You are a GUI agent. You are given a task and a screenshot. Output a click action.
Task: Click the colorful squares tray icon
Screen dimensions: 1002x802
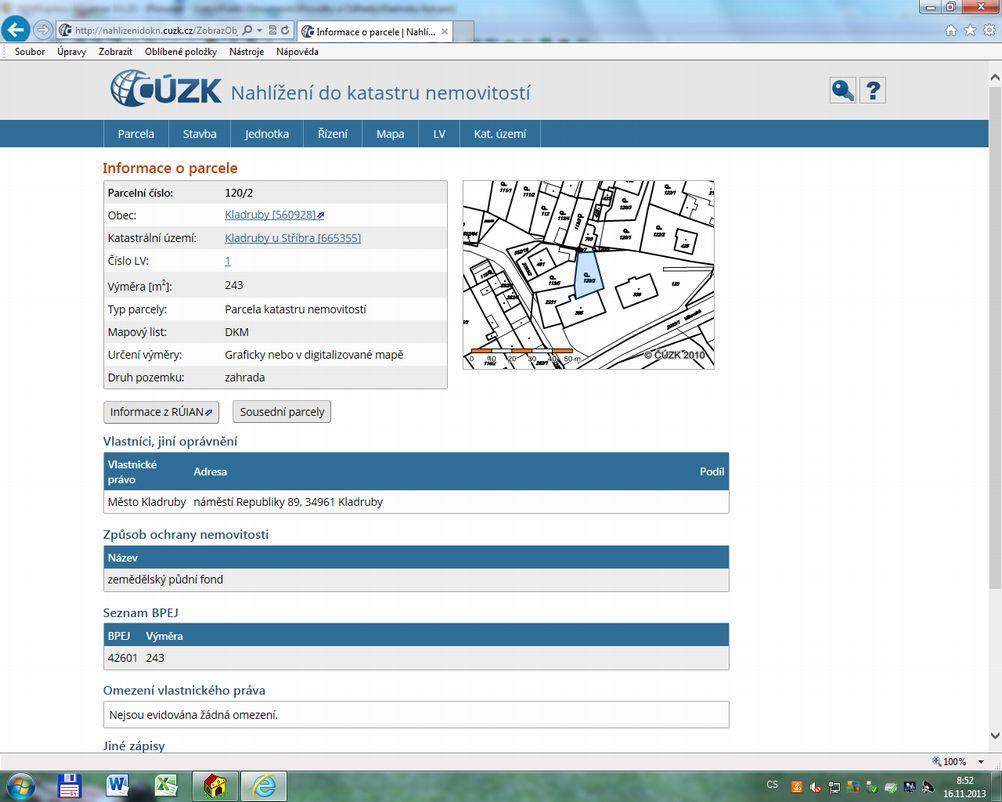tap(853, 787)
